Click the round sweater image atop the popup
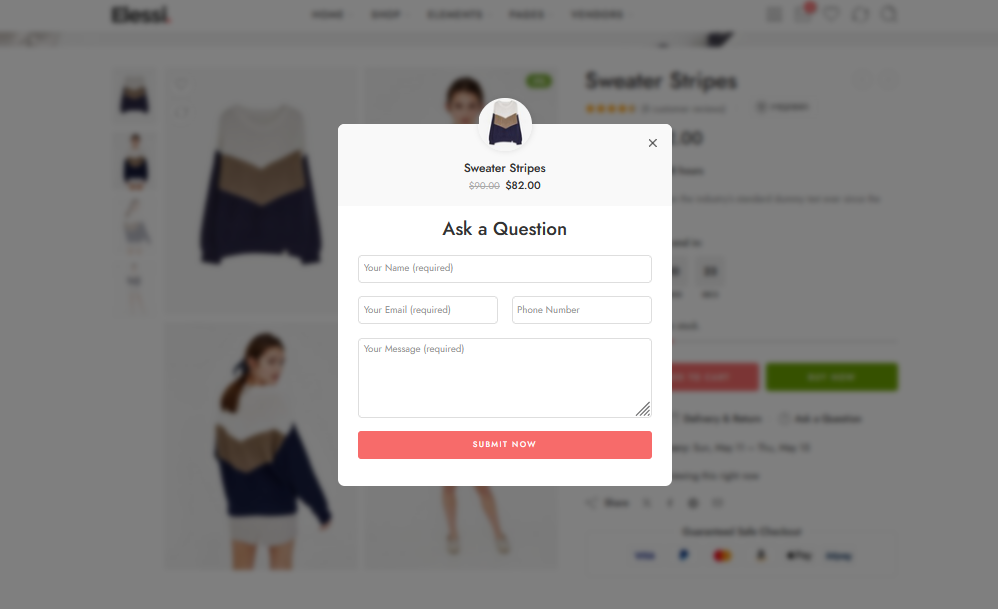Viewport: 998px width, 609px height. coord(505,124)
